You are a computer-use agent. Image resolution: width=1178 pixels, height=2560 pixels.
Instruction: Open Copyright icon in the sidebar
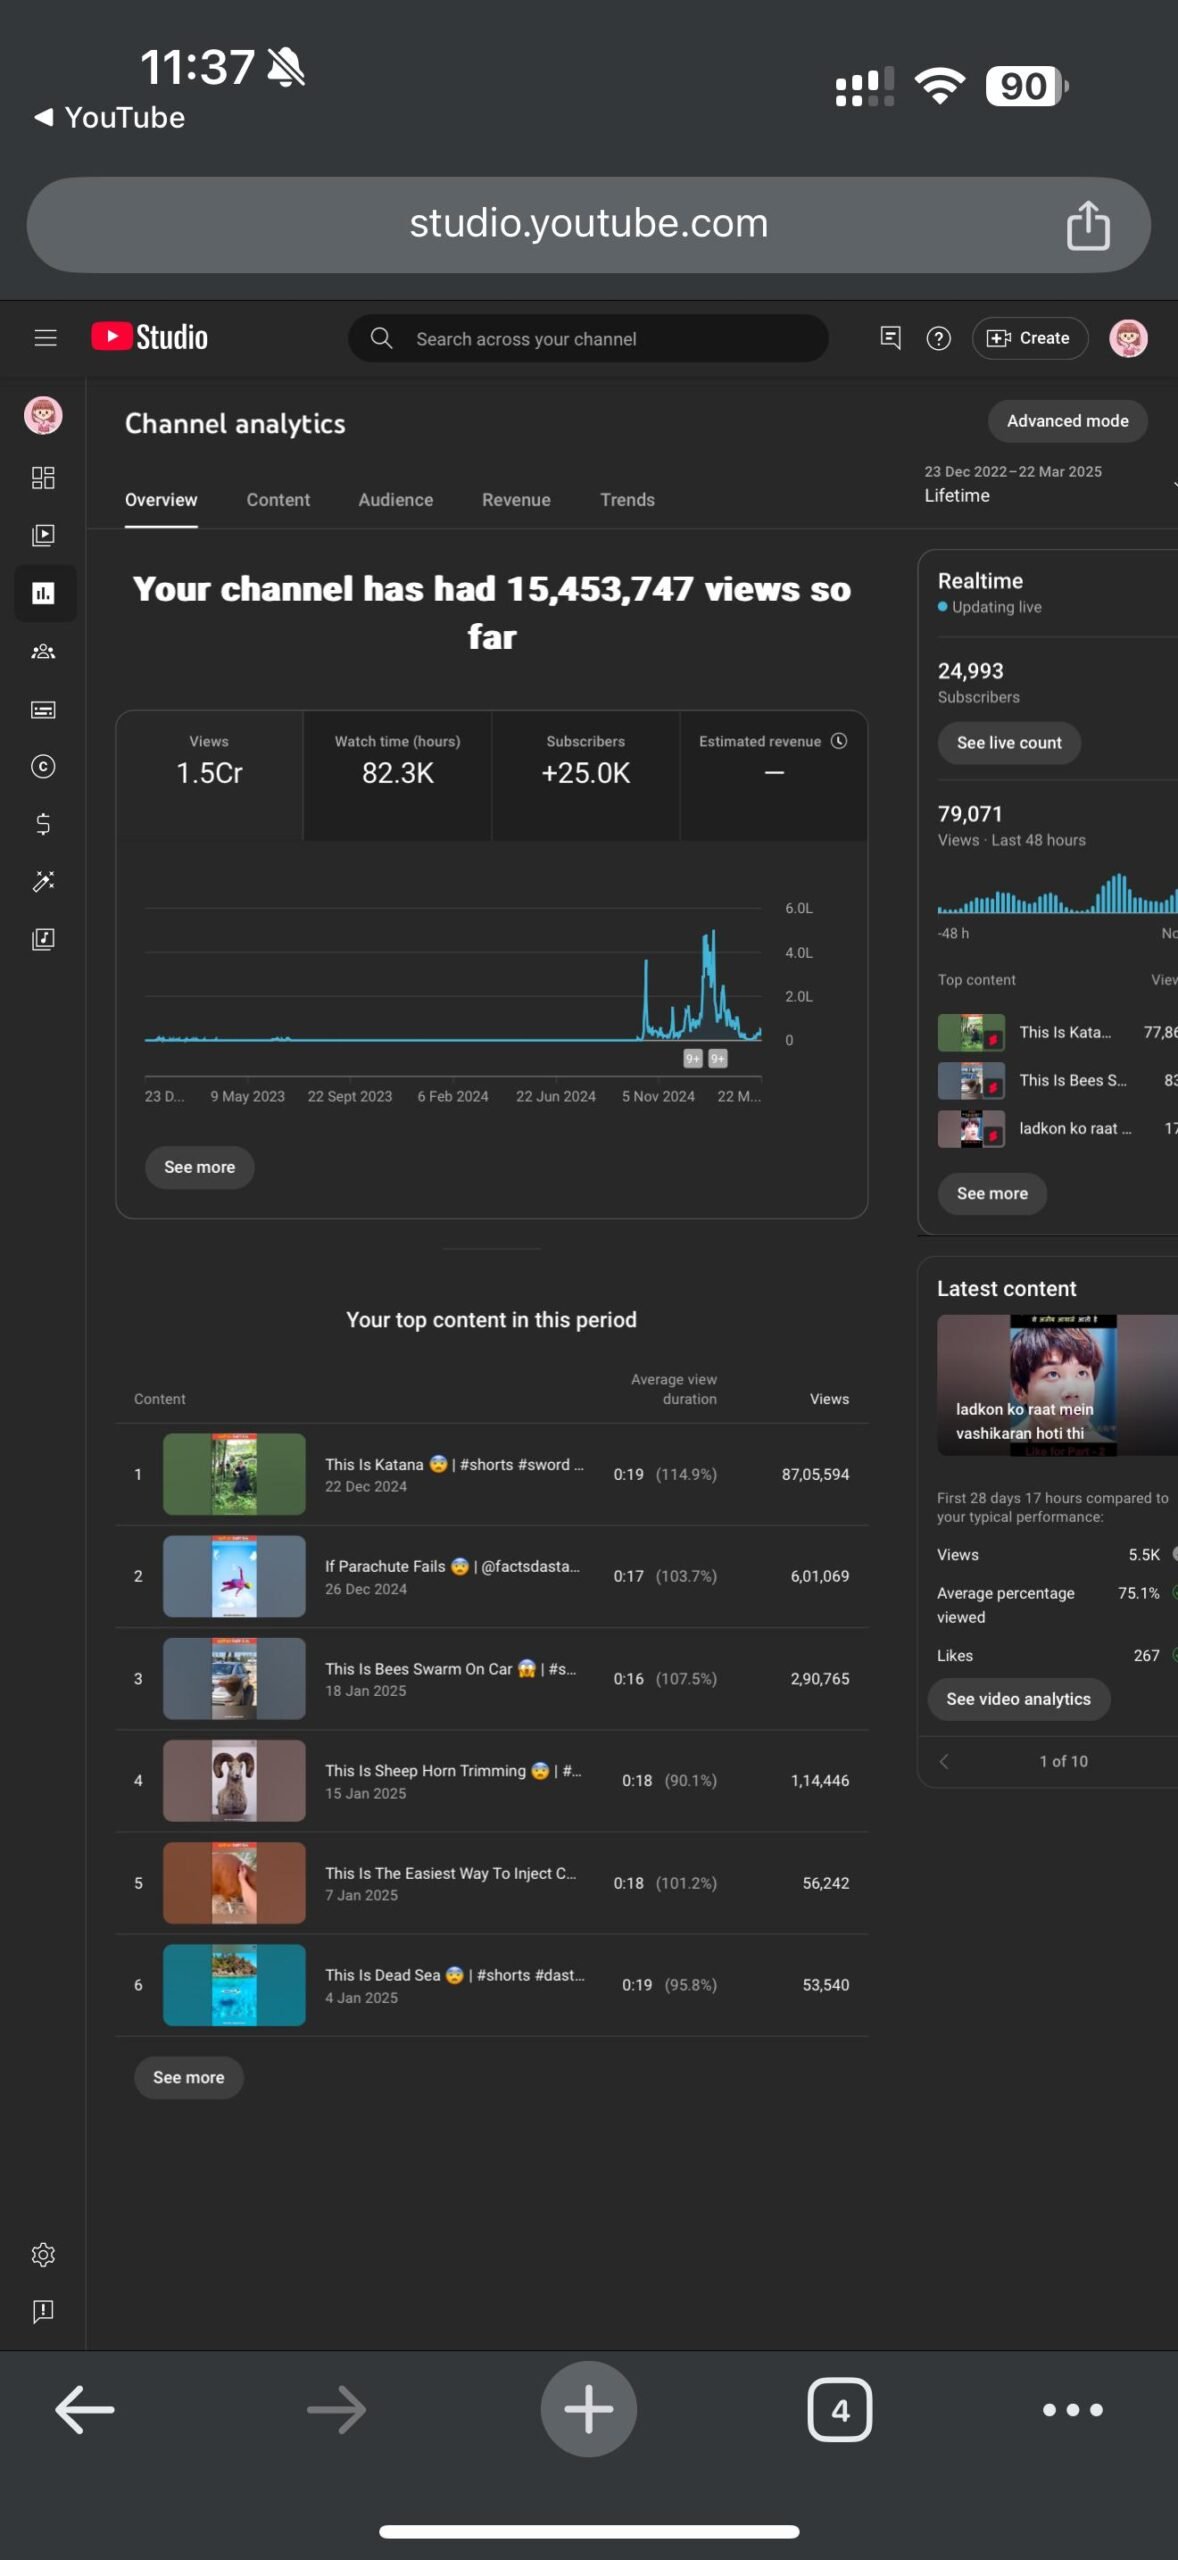[43, 767]
